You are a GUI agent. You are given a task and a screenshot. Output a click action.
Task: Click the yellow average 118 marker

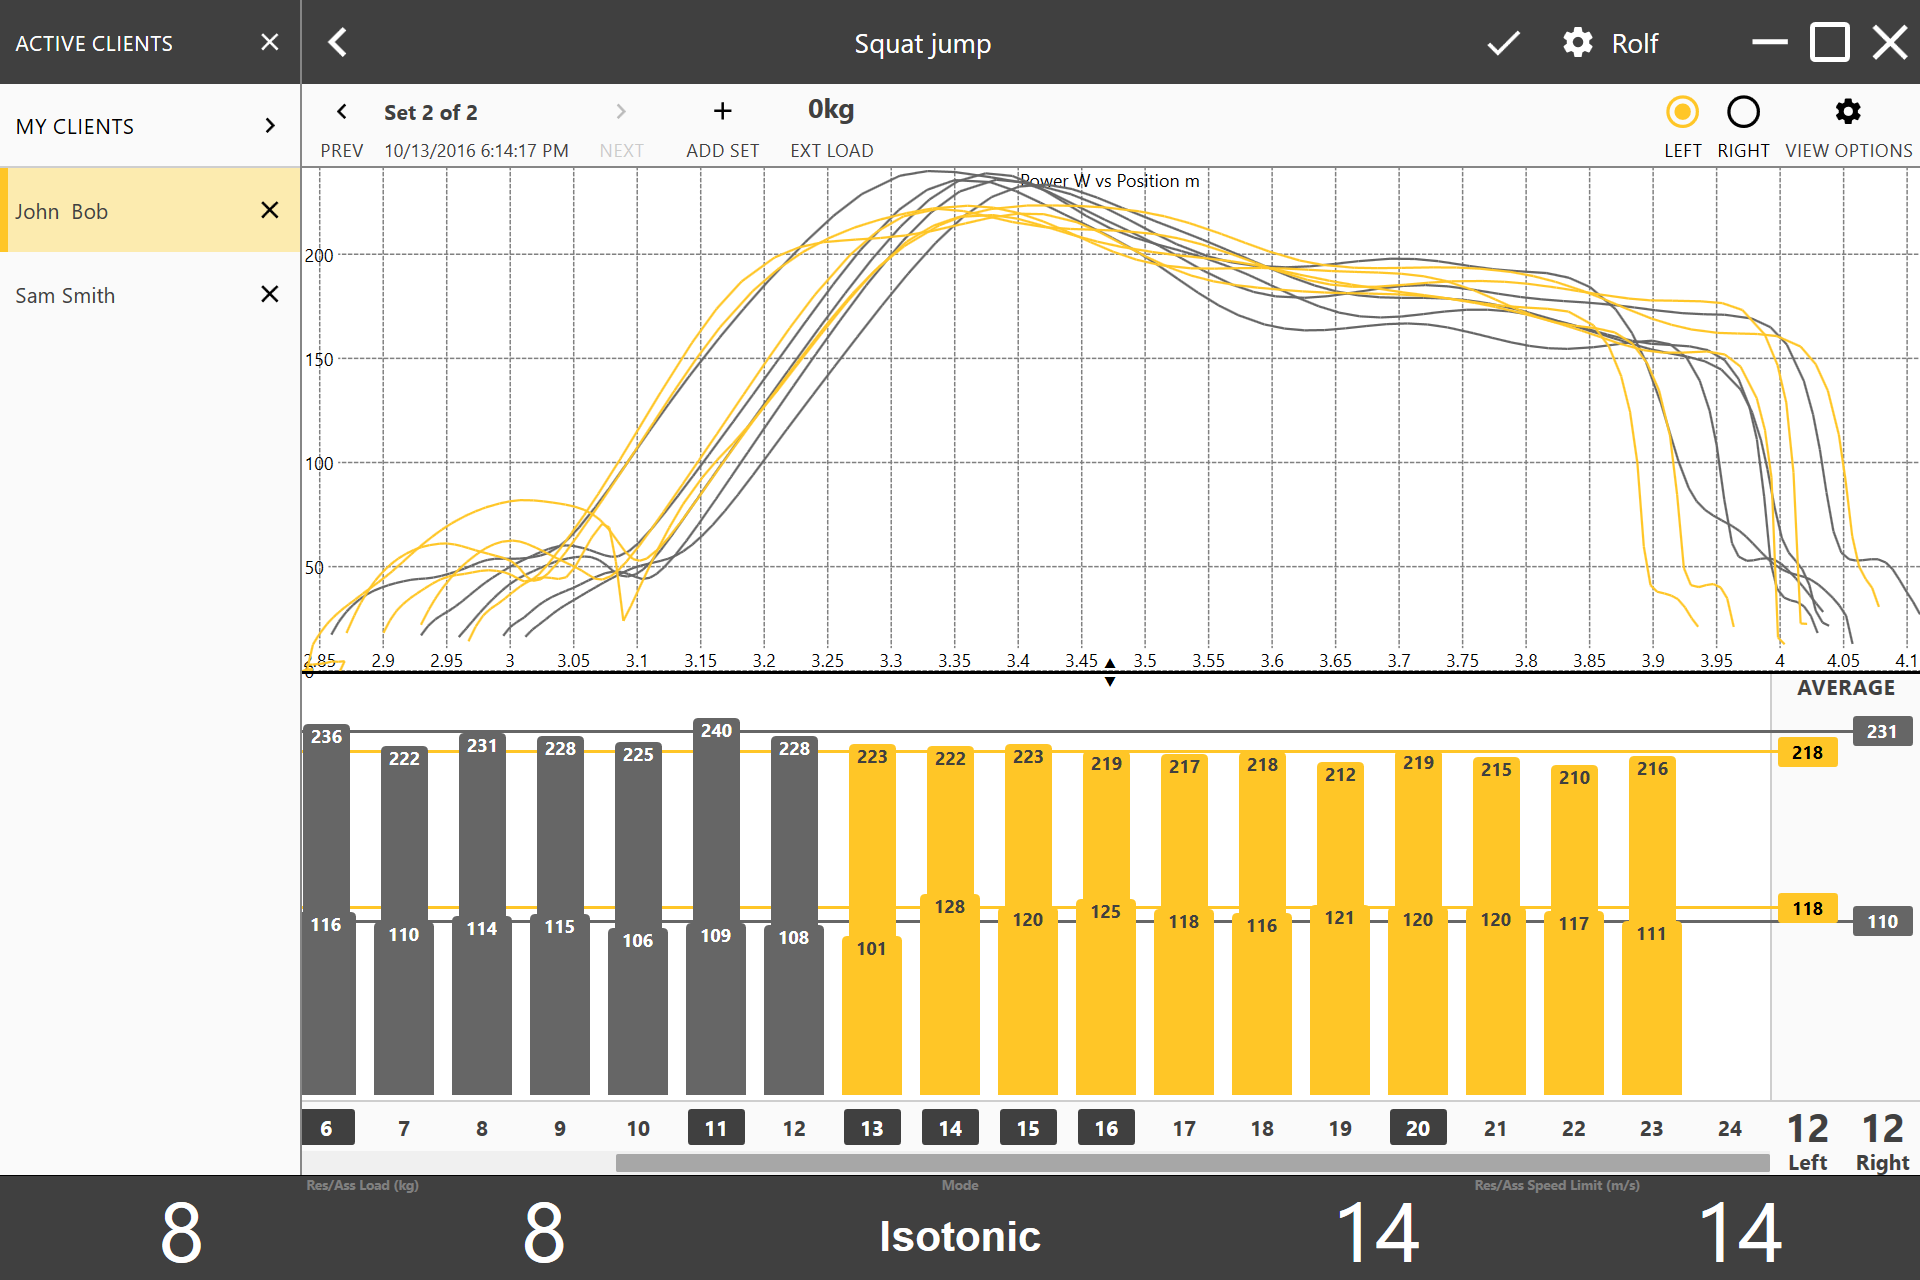coord(1807,908)
